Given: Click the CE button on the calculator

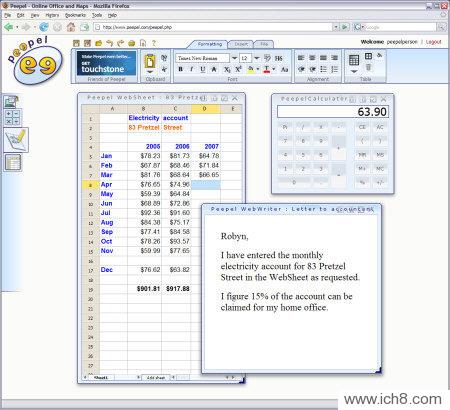Looking at the screenshot, I should [x=362, y=127].
